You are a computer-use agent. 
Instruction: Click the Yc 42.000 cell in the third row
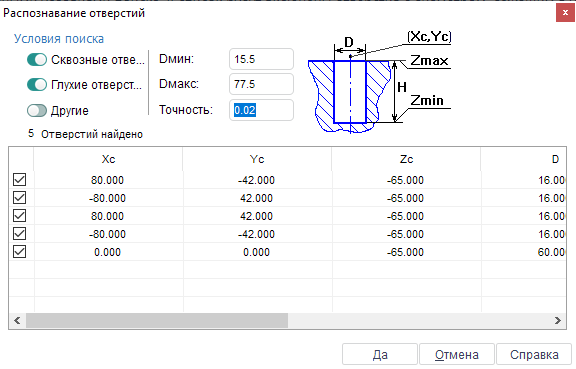point(257,216)
